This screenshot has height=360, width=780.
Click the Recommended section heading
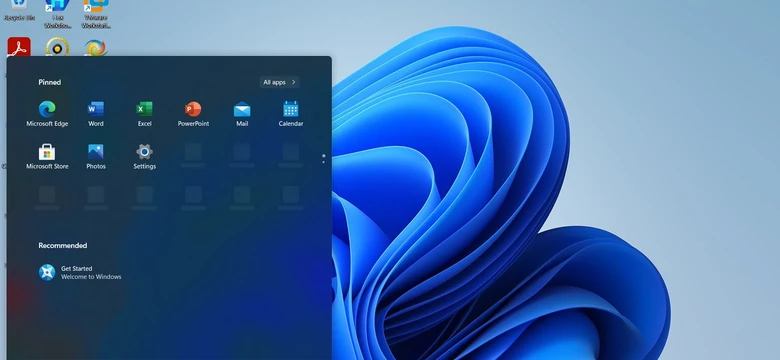63,246
